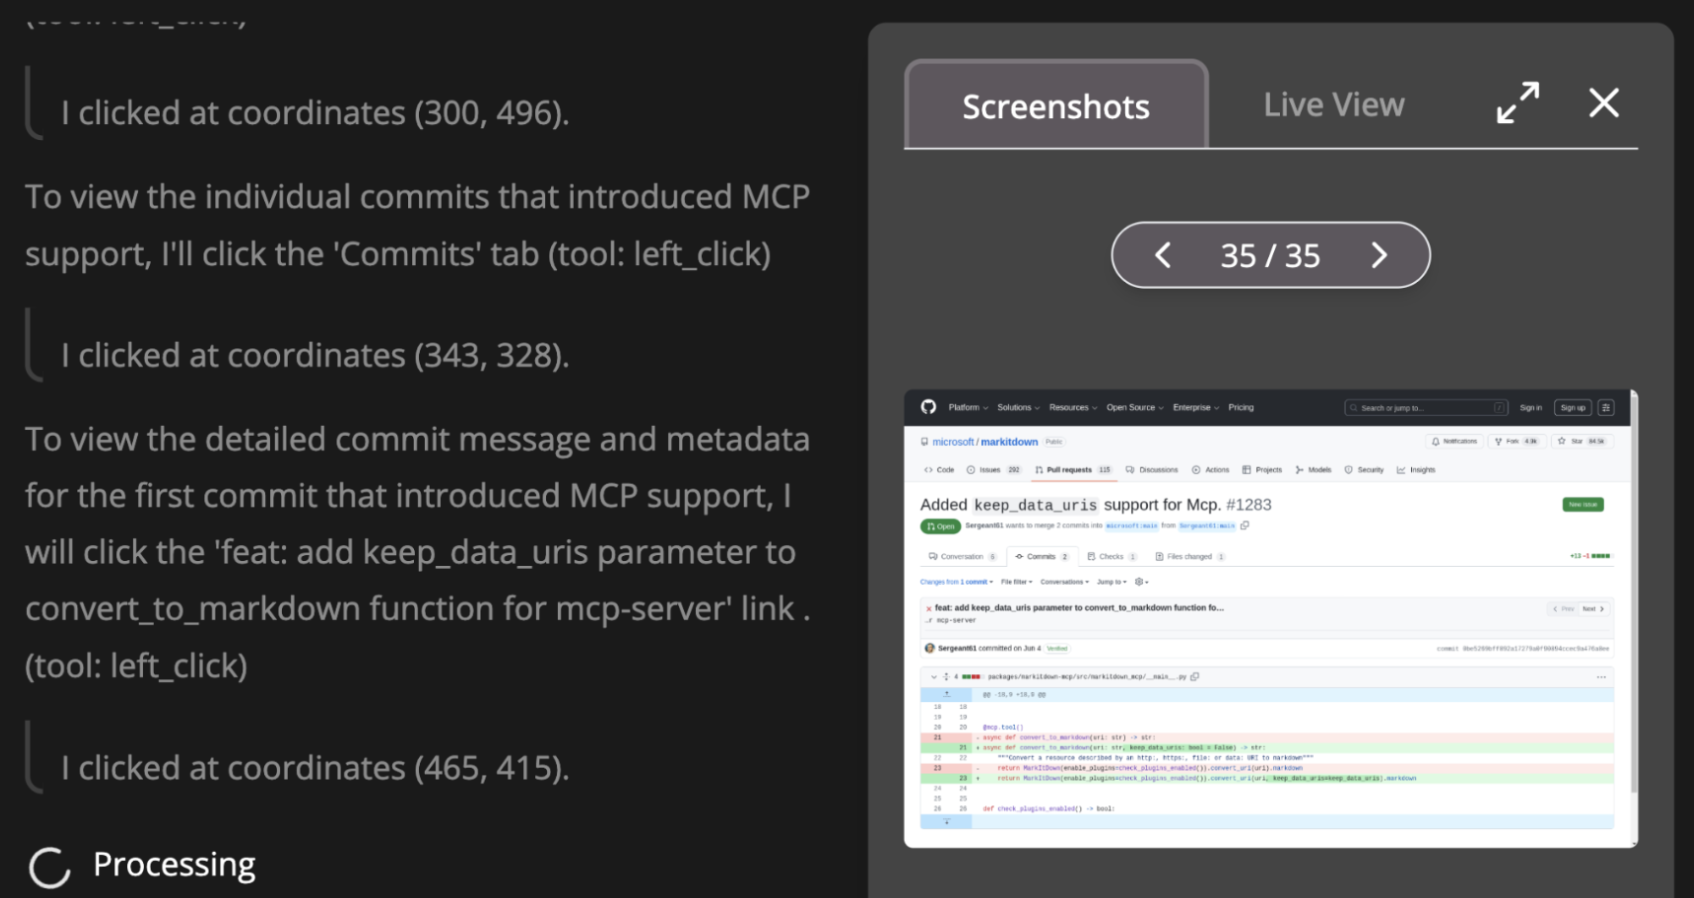This screenshot has width=1694, height=898.
Task: Open the Jump to dropdown
Action: (1111, 582)
